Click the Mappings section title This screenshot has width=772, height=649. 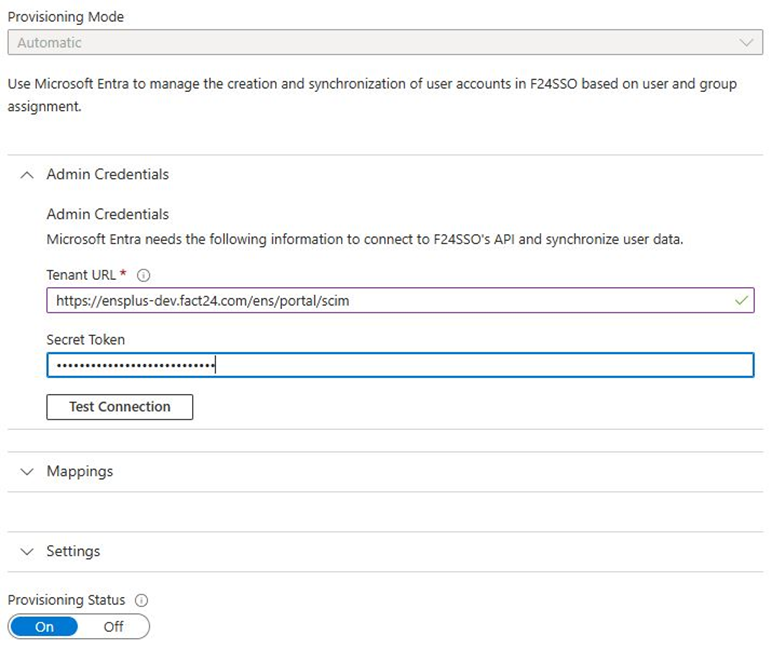click(80, 471)
